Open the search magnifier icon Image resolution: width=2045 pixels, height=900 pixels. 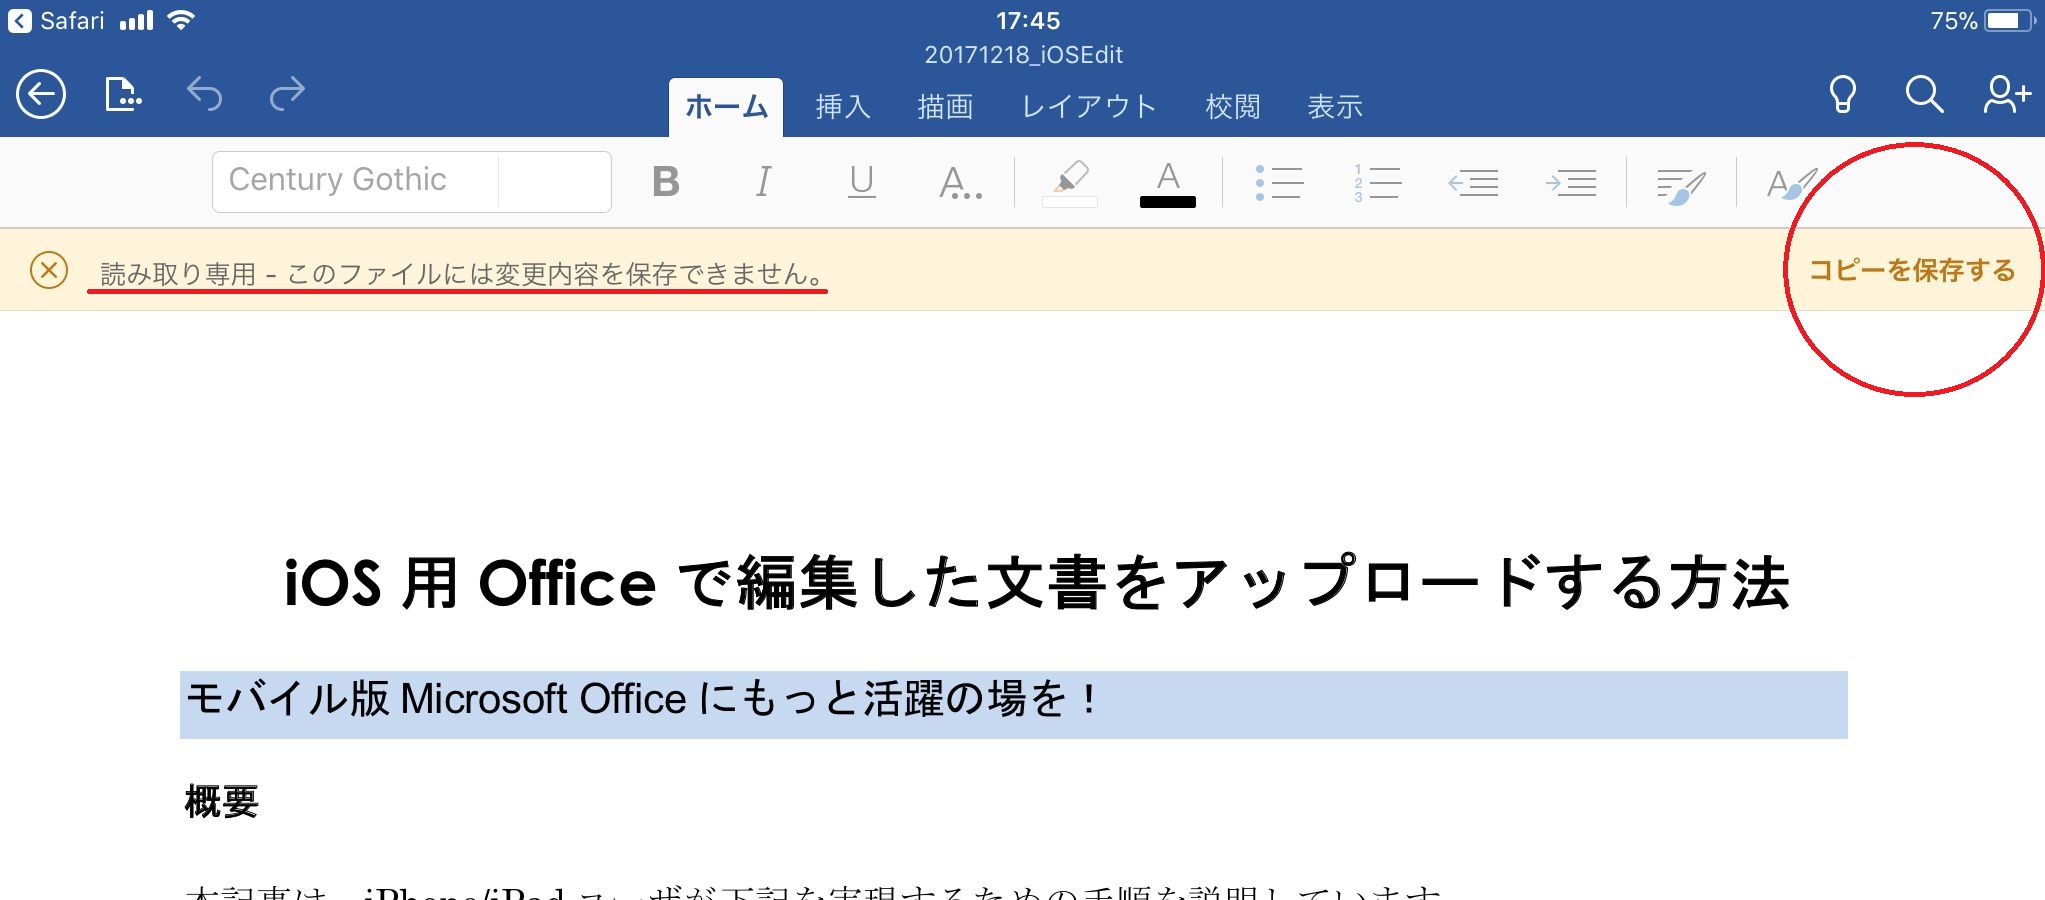point(1924,95)
